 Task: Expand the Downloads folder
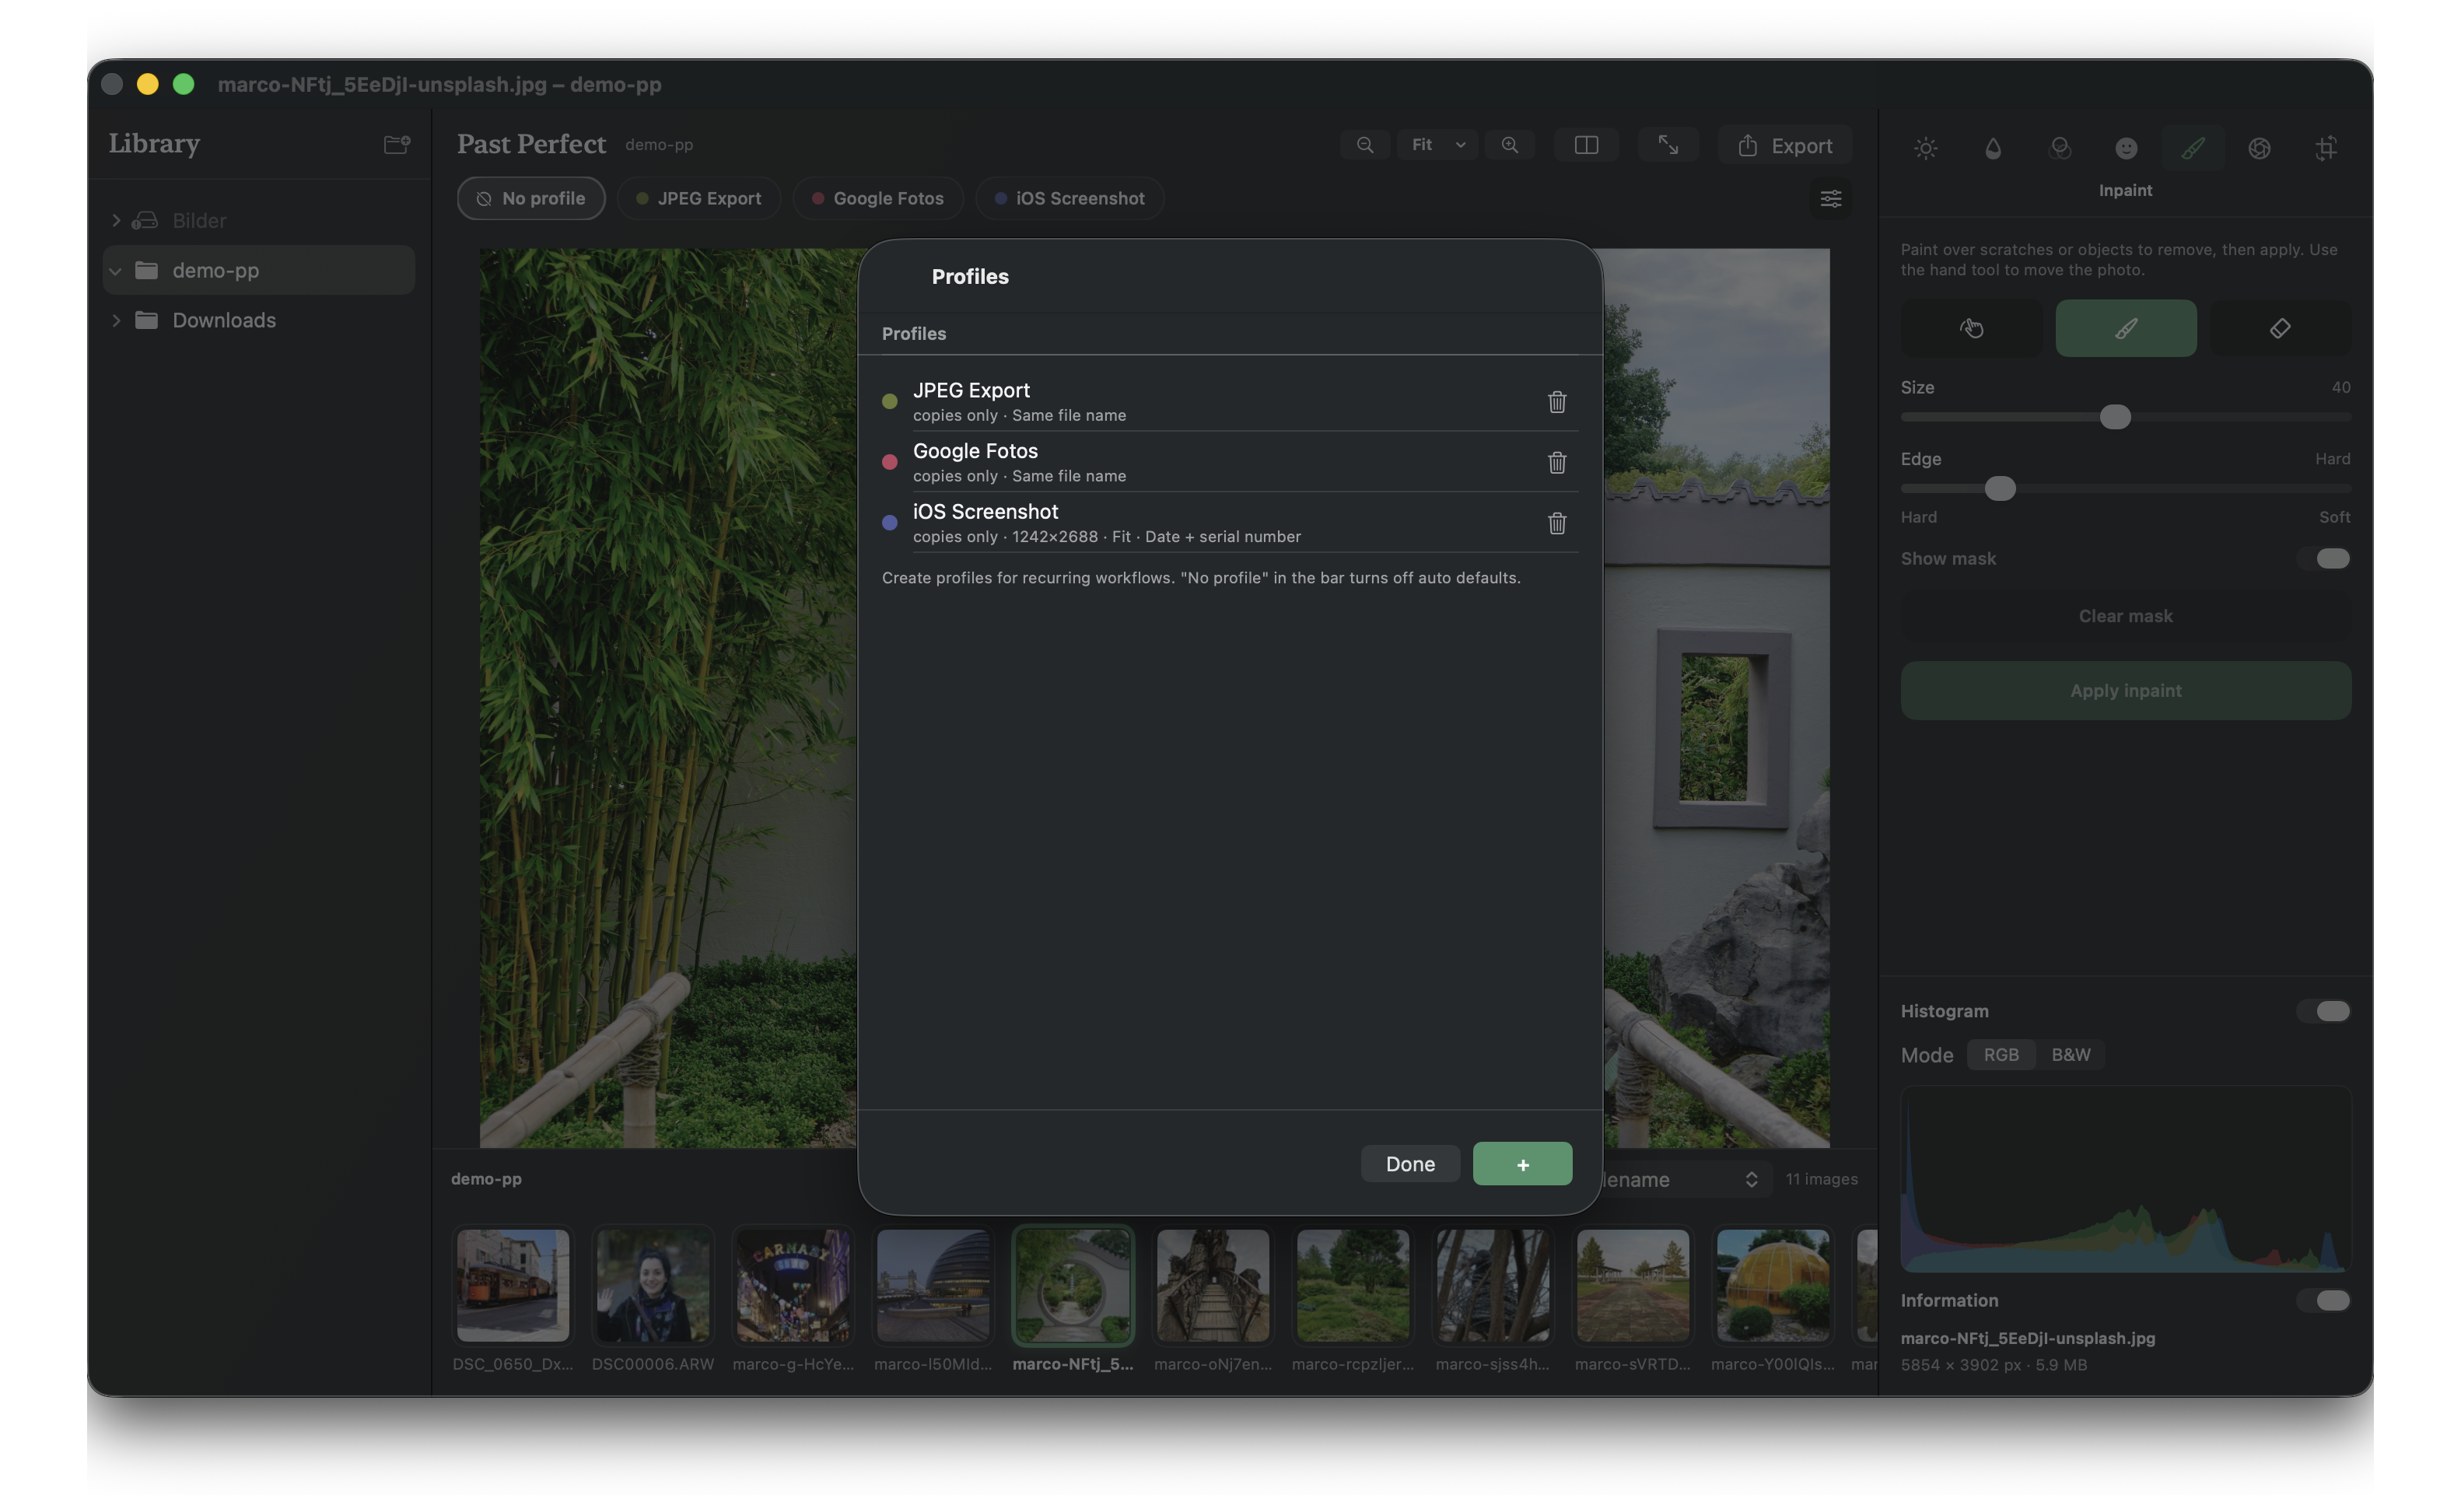pyautogui.click(x=116, y=320)
